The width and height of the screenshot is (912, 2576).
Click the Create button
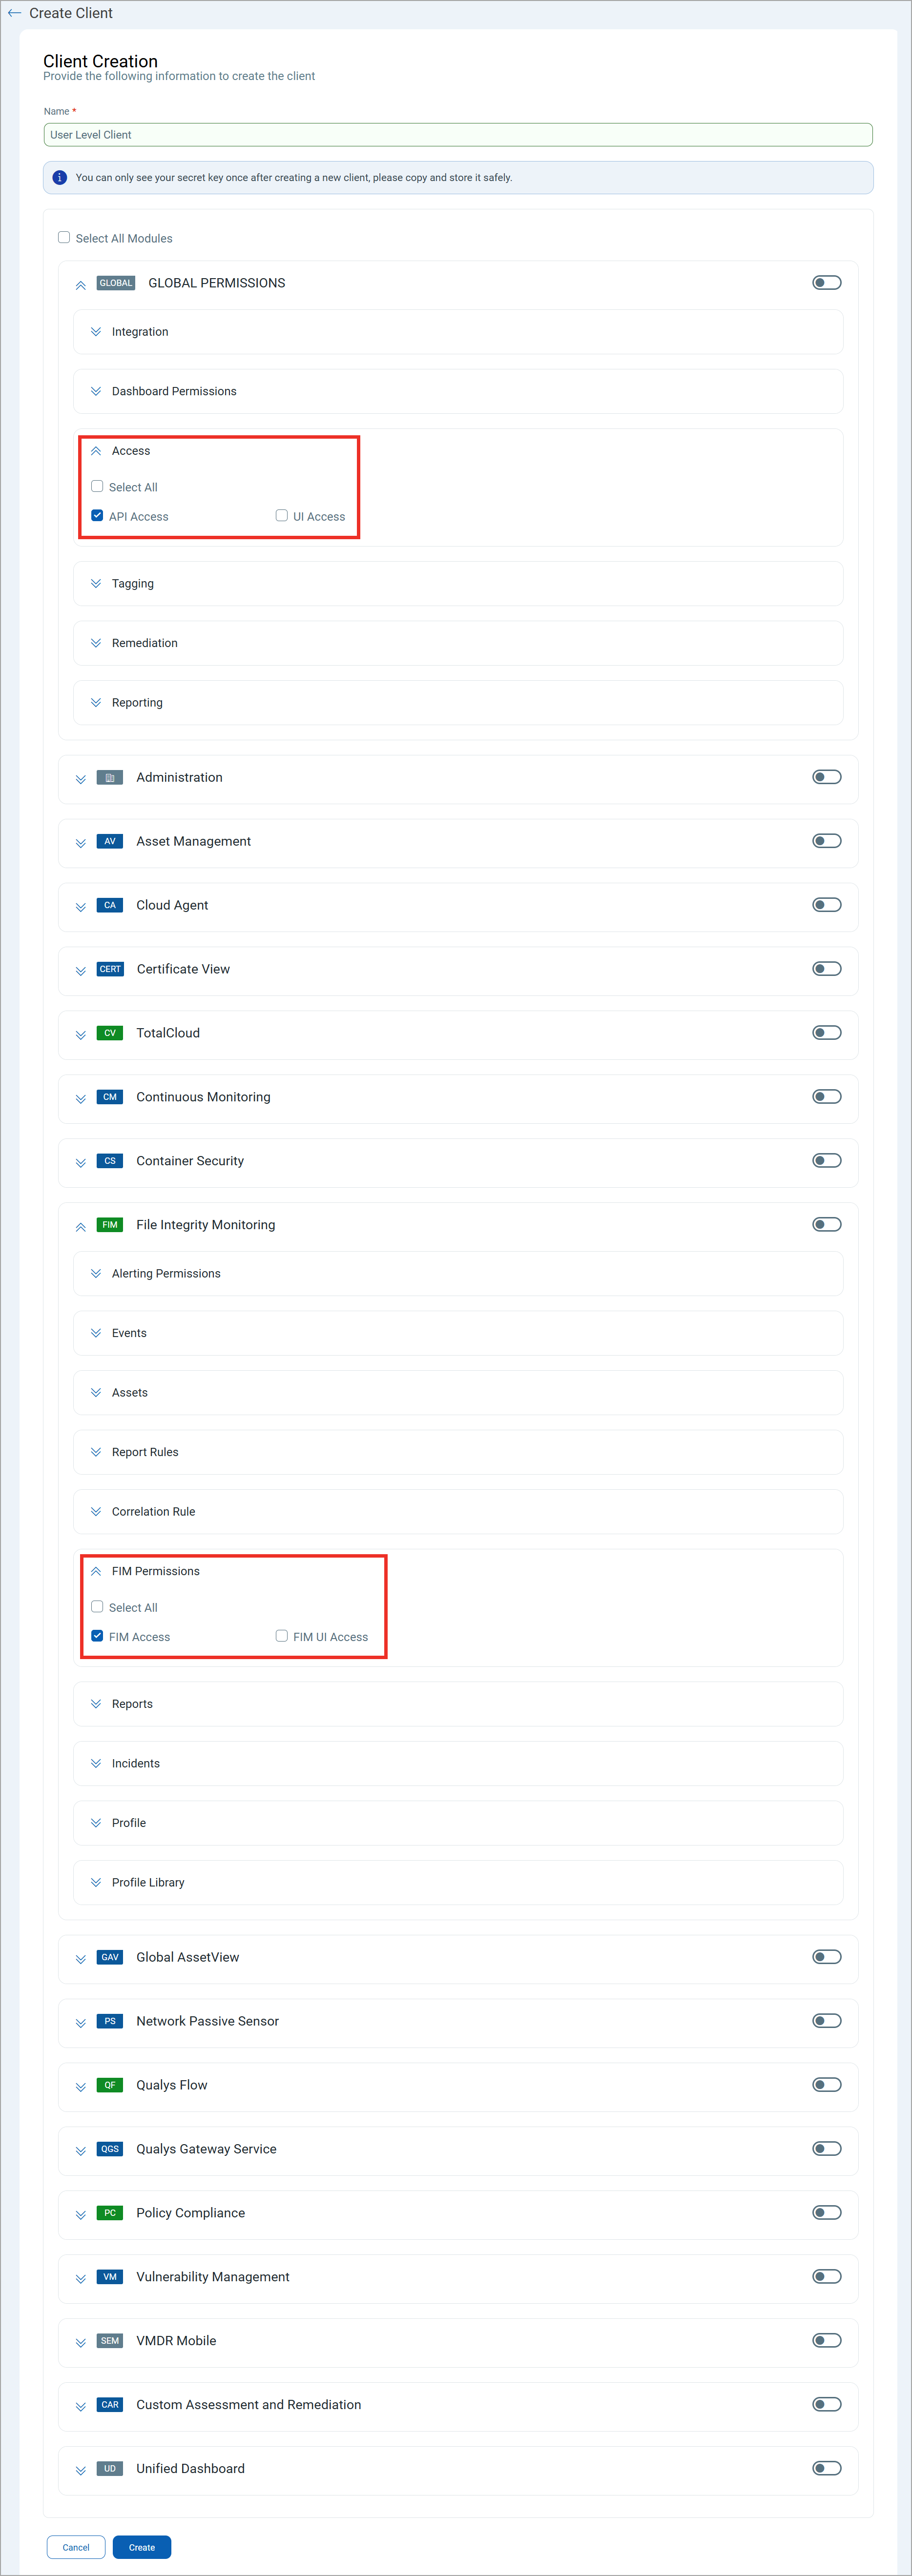(x=142, y=2547)
